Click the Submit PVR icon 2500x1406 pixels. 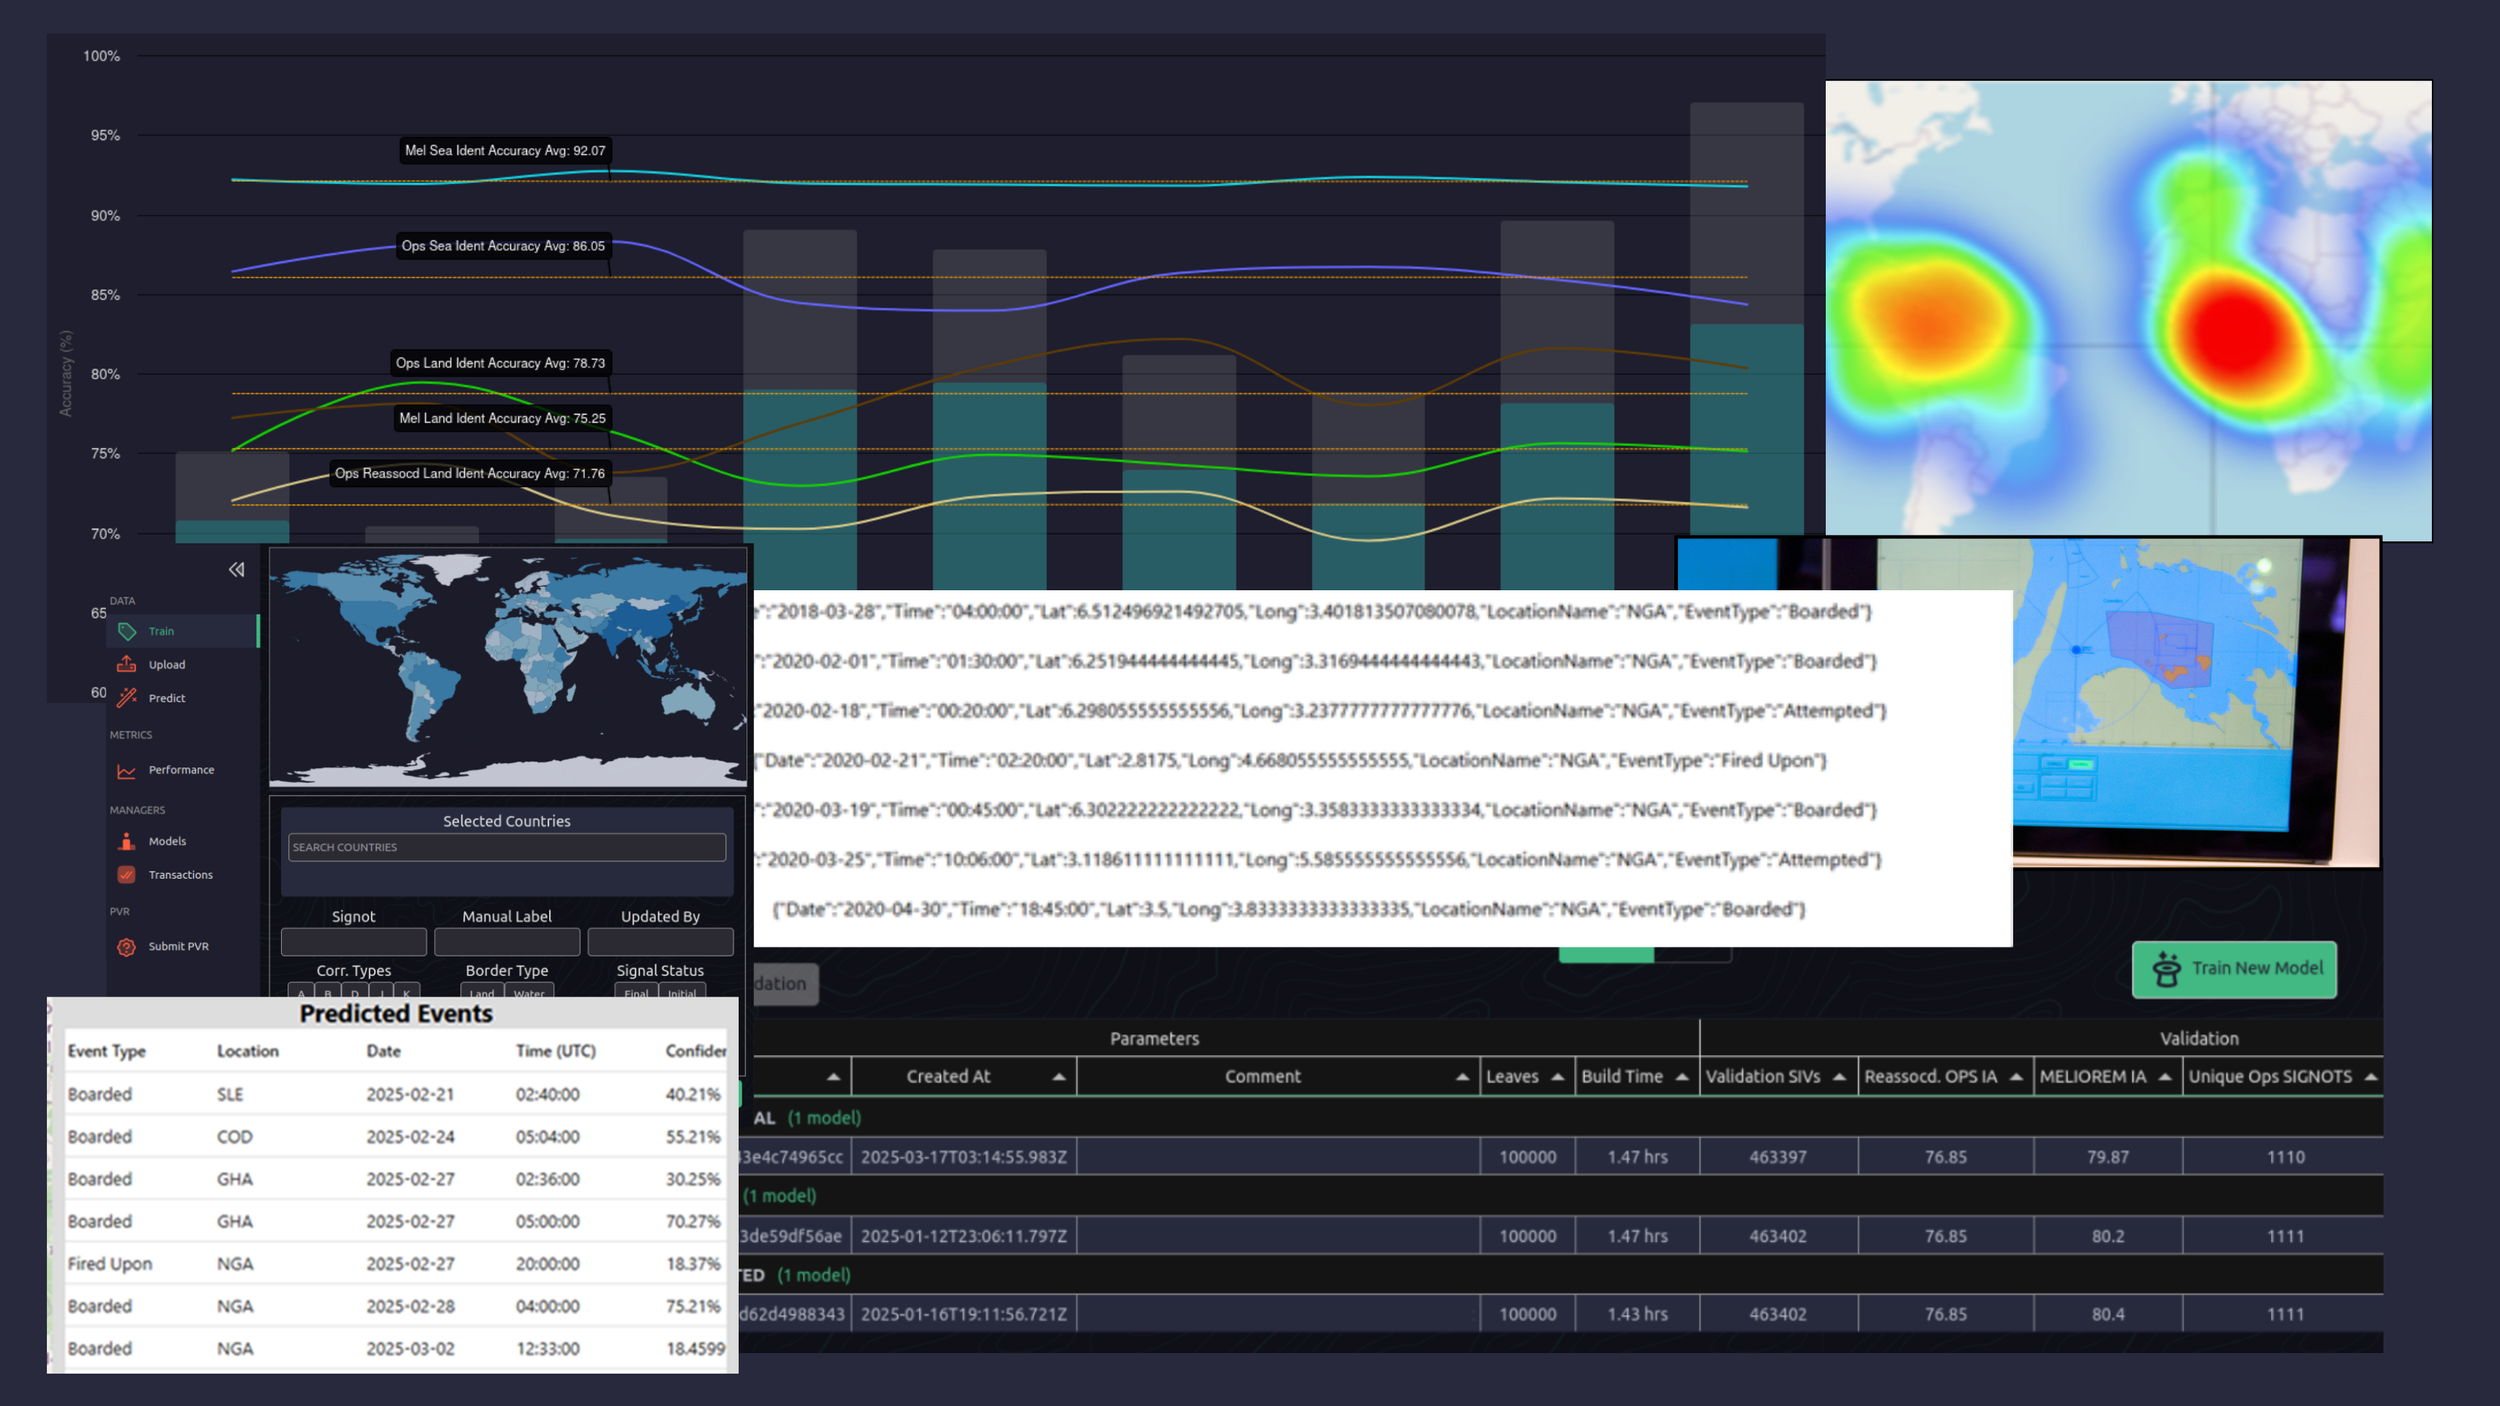tap(127, 946)
